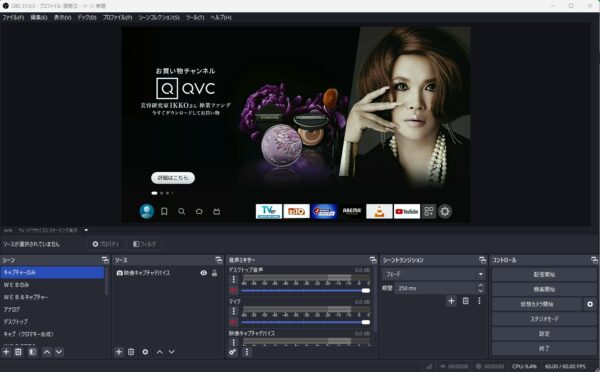
Task: Click the home icon in preview
Action: pos(199,211)
